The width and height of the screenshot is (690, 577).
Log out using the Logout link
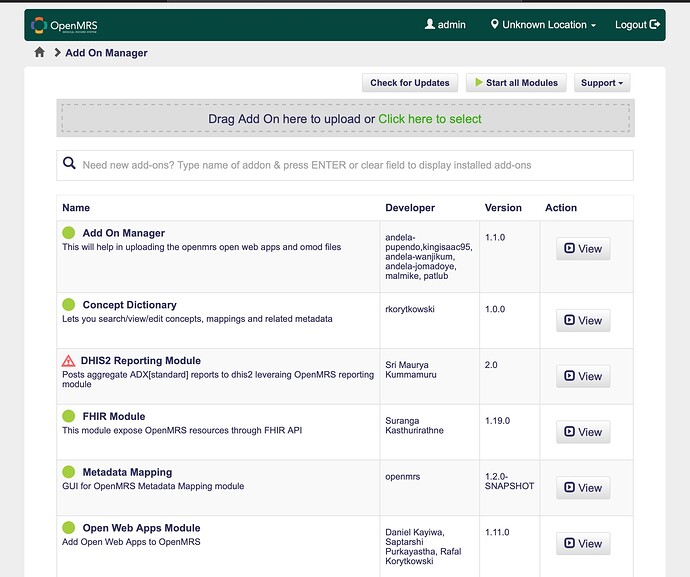[637, 25]
